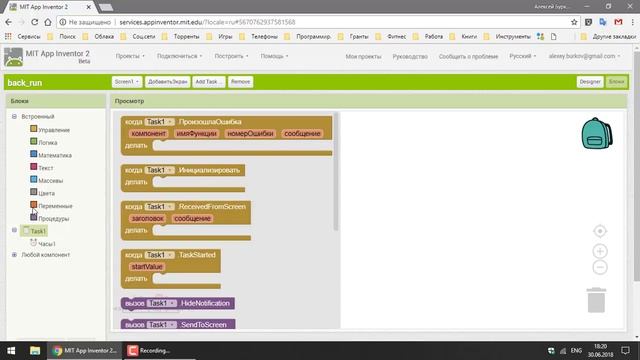Click the Add Task button
Screen dimensions: 640x360
pos(209,82)
